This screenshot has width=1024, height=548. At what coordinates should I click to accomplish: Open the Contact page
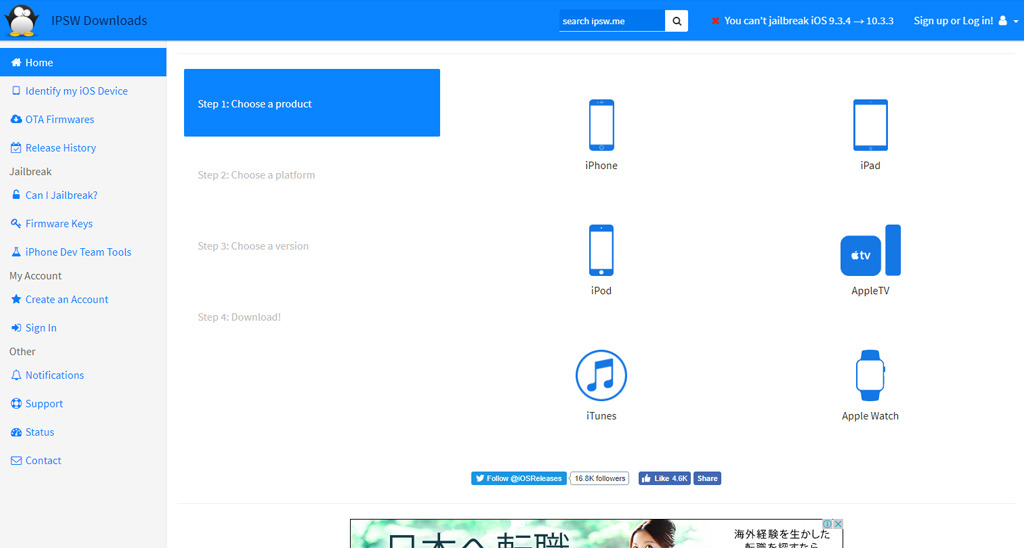[x=43, y=460]
